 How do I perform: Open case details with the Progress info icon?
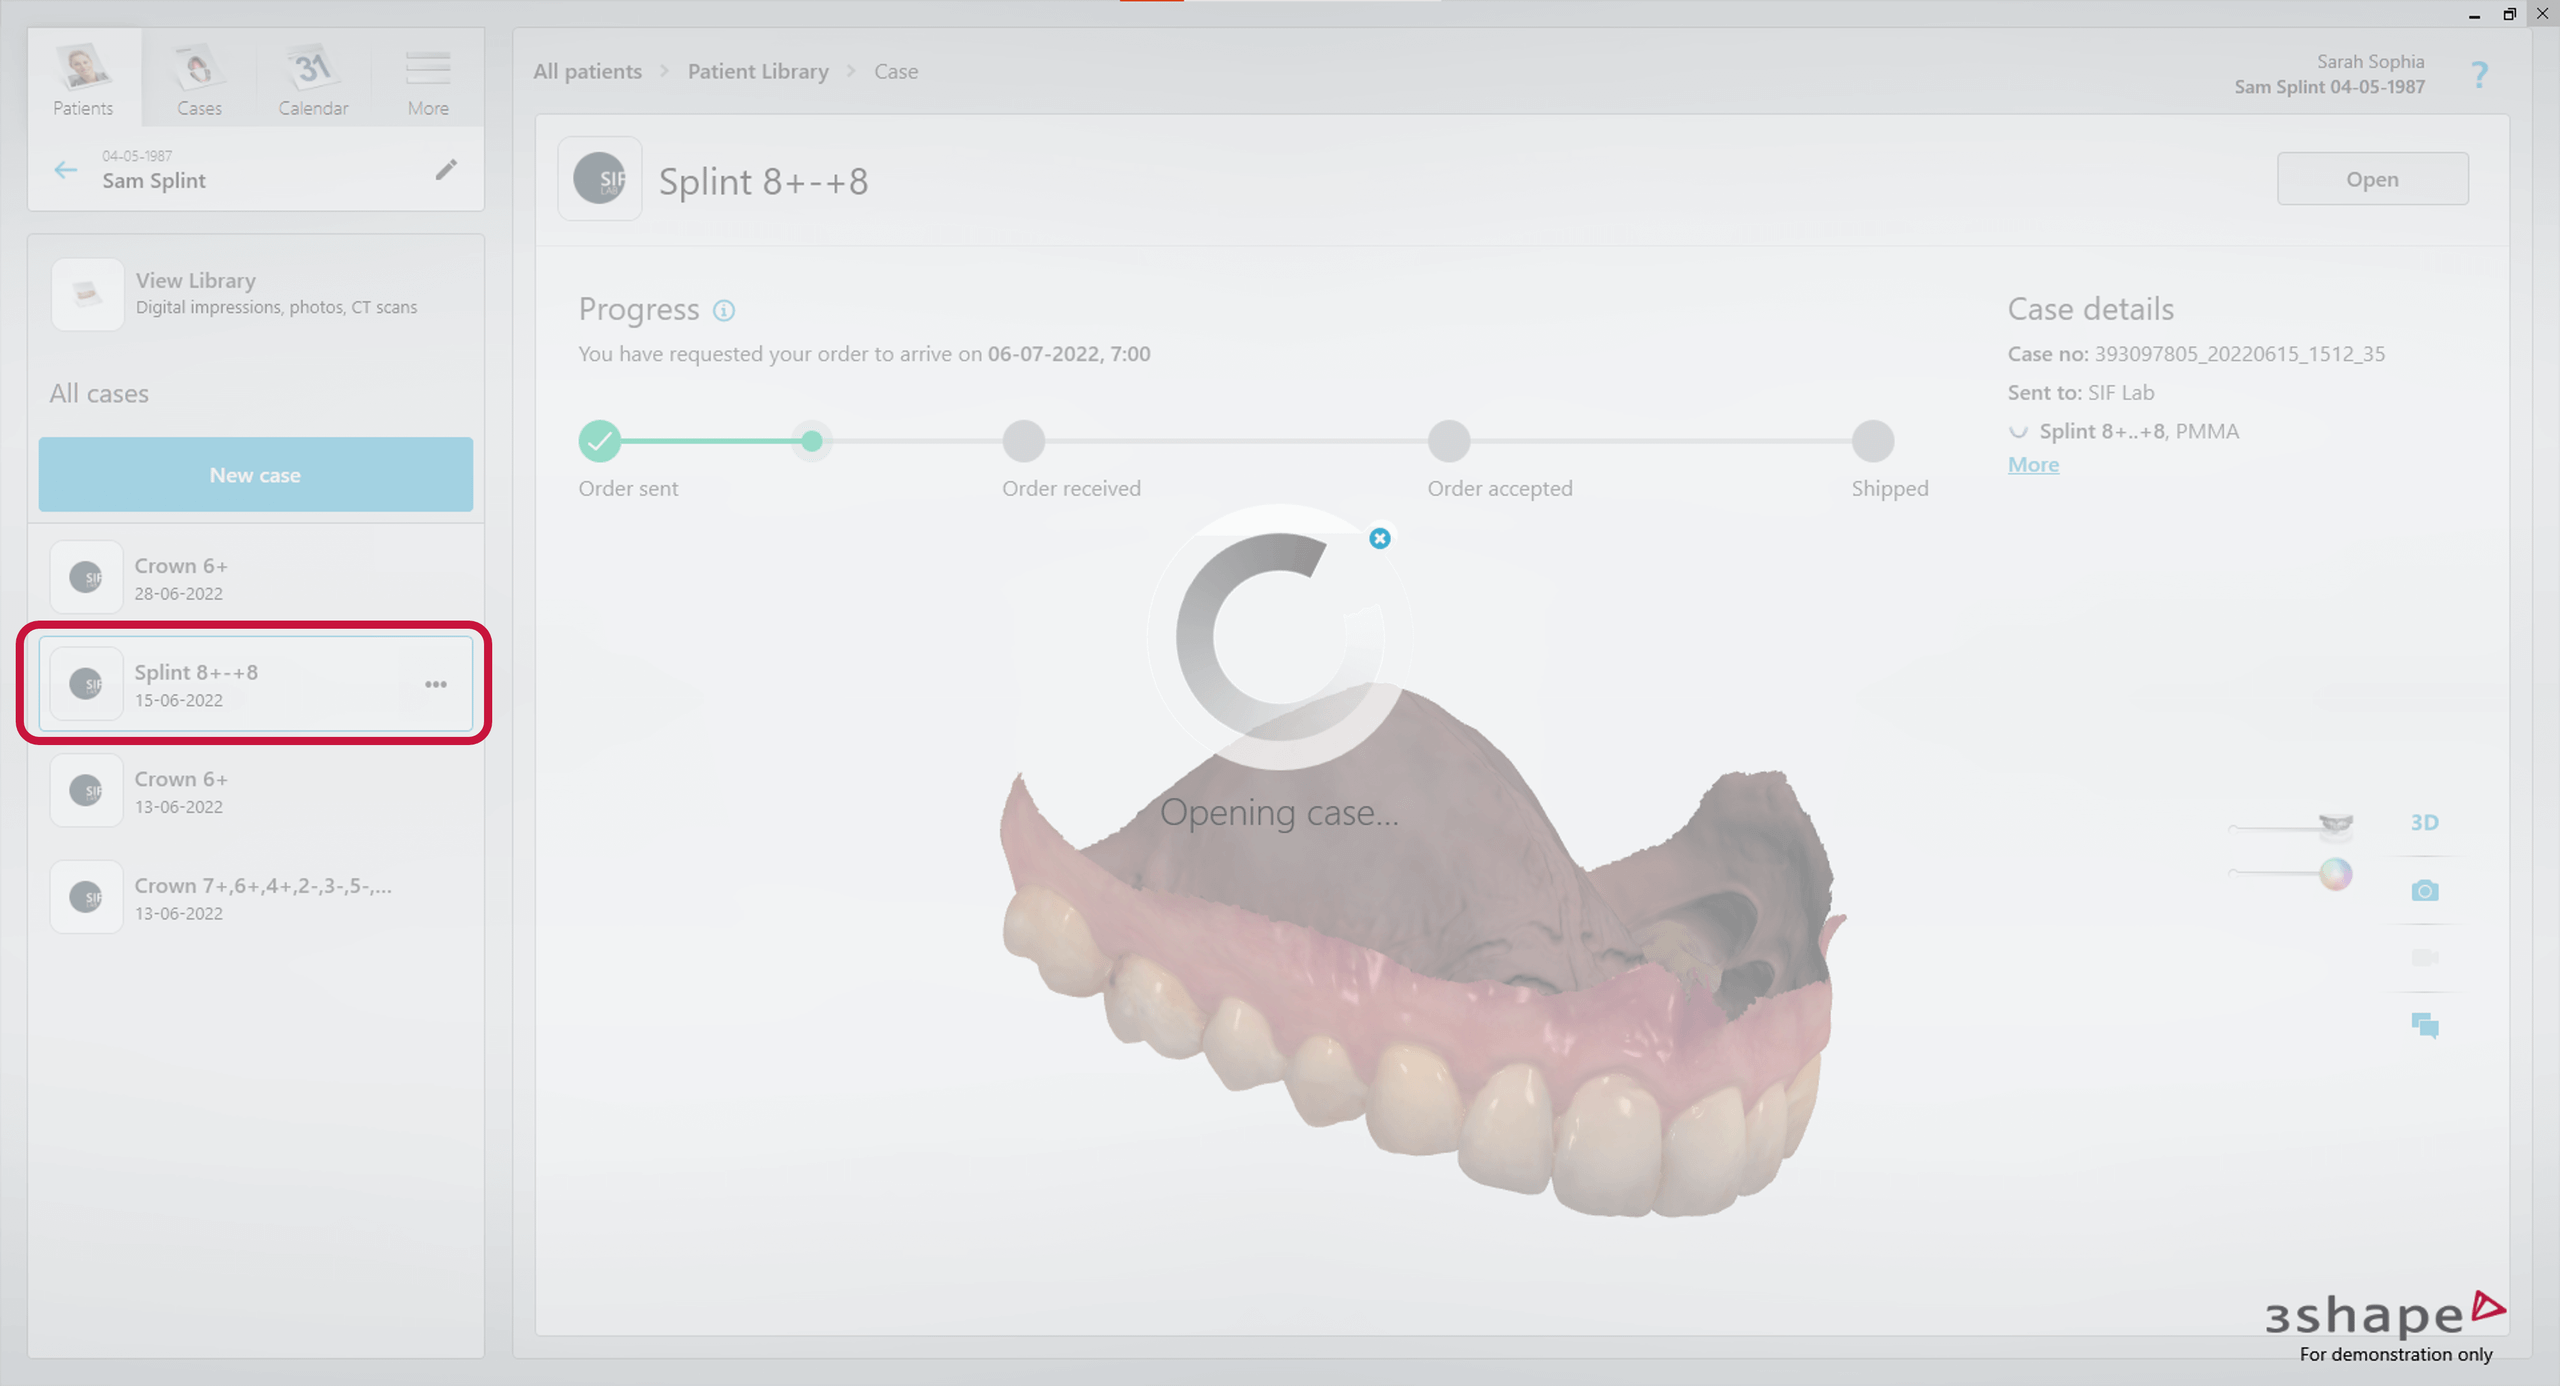(x=724, y=310)
